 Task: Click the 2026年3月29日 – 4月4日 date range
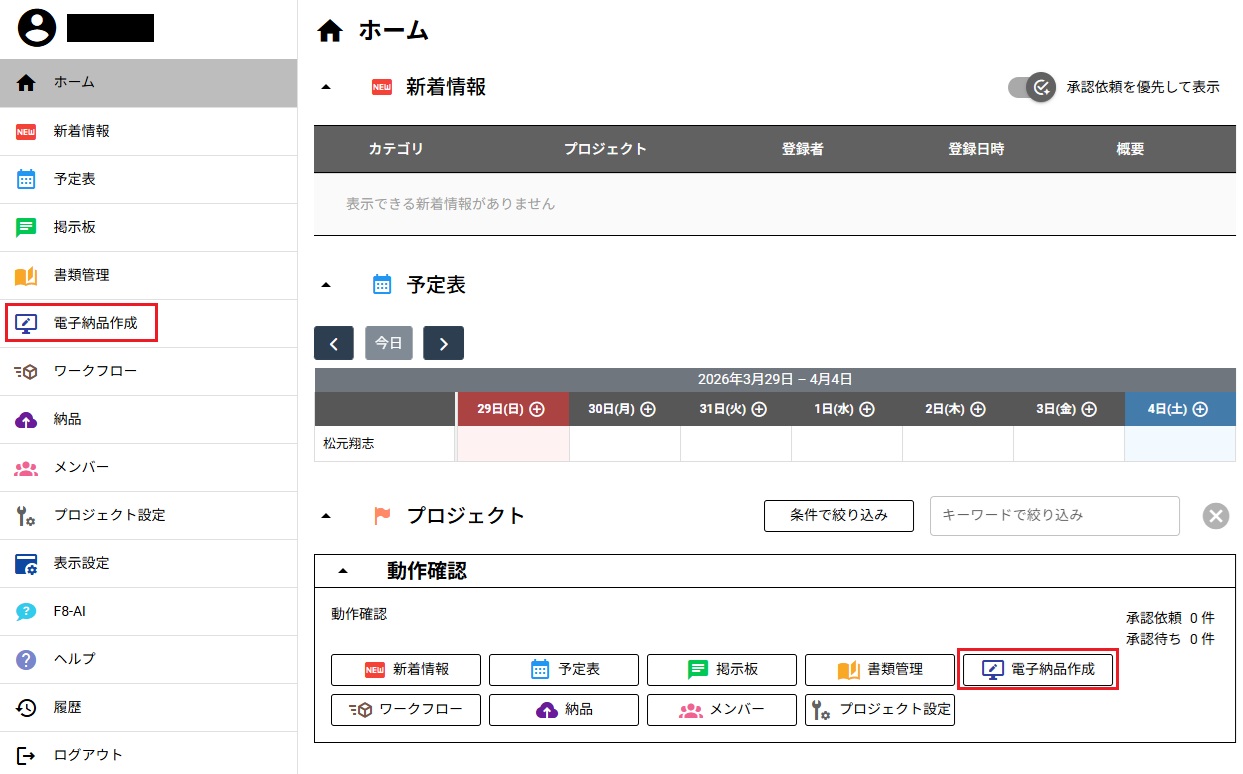(775, 379)
